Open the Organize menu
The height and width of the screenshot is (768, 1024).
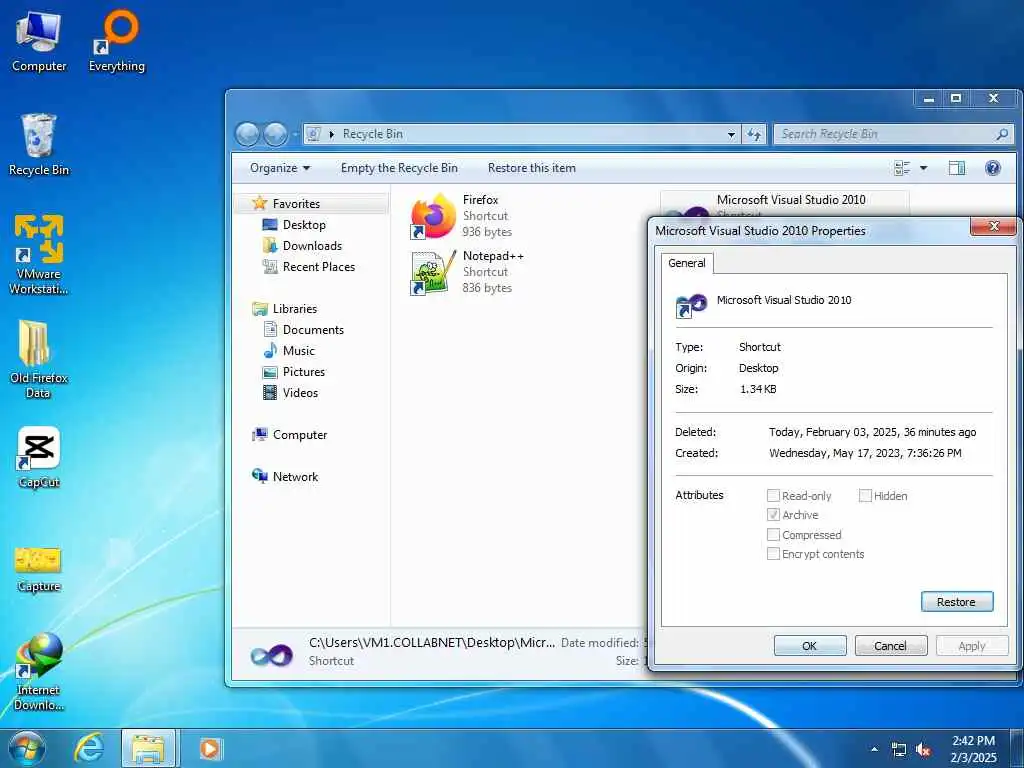coord(280,168)
